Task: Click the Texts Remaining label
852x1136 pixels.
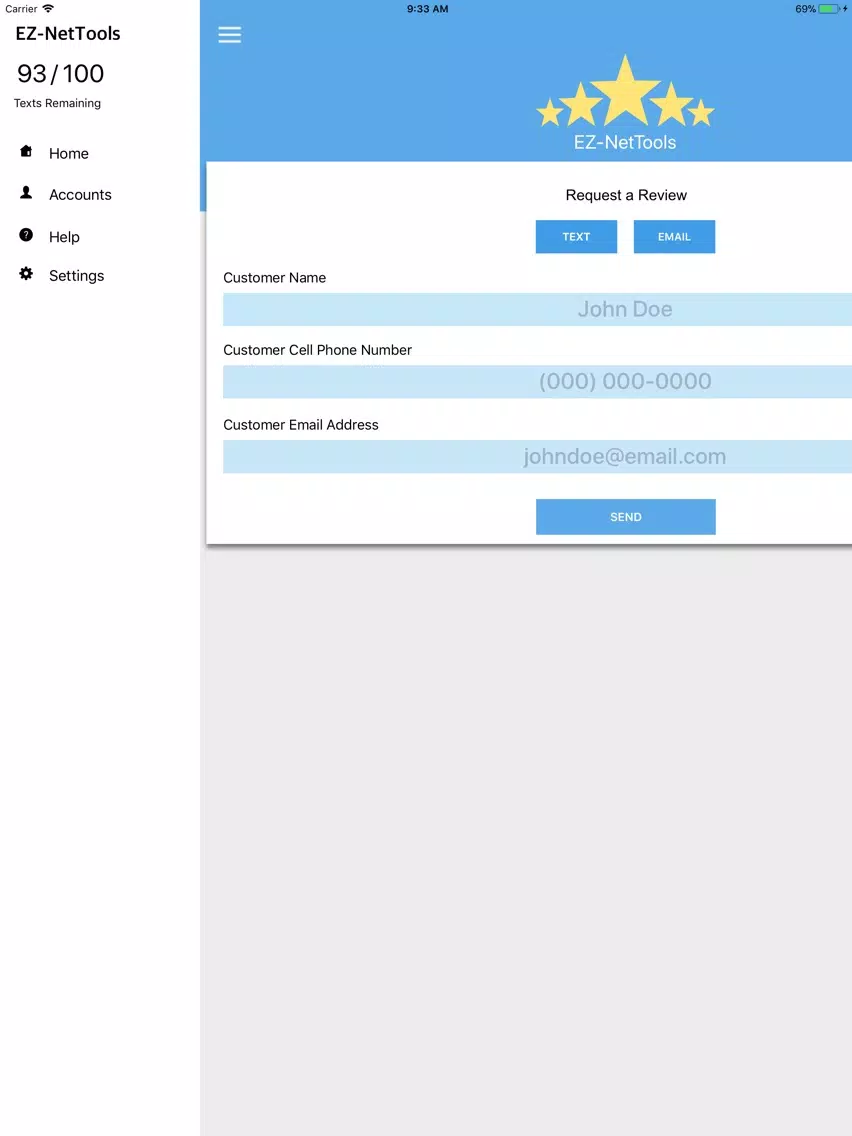Action: 57,103
